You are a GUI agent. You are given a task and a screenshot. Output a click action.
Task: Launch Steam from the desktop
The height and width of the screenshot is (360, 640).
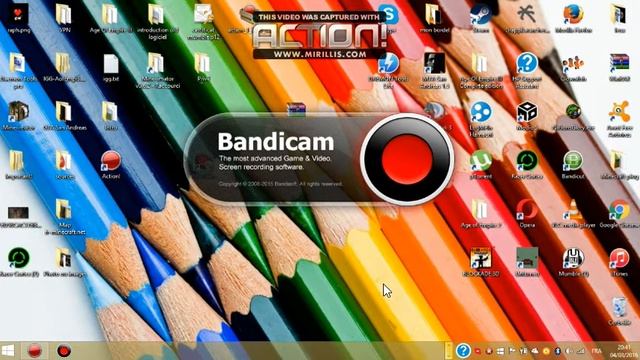tap(480, 18)
